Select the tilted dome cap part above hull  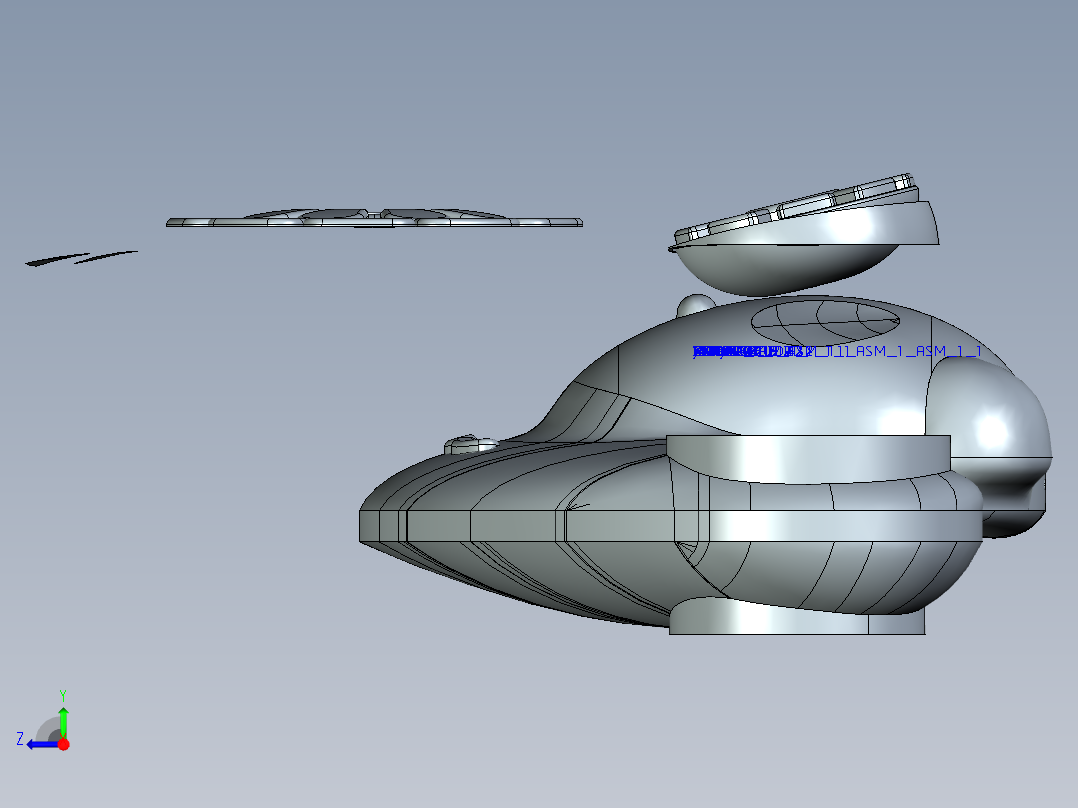[803, 237]
